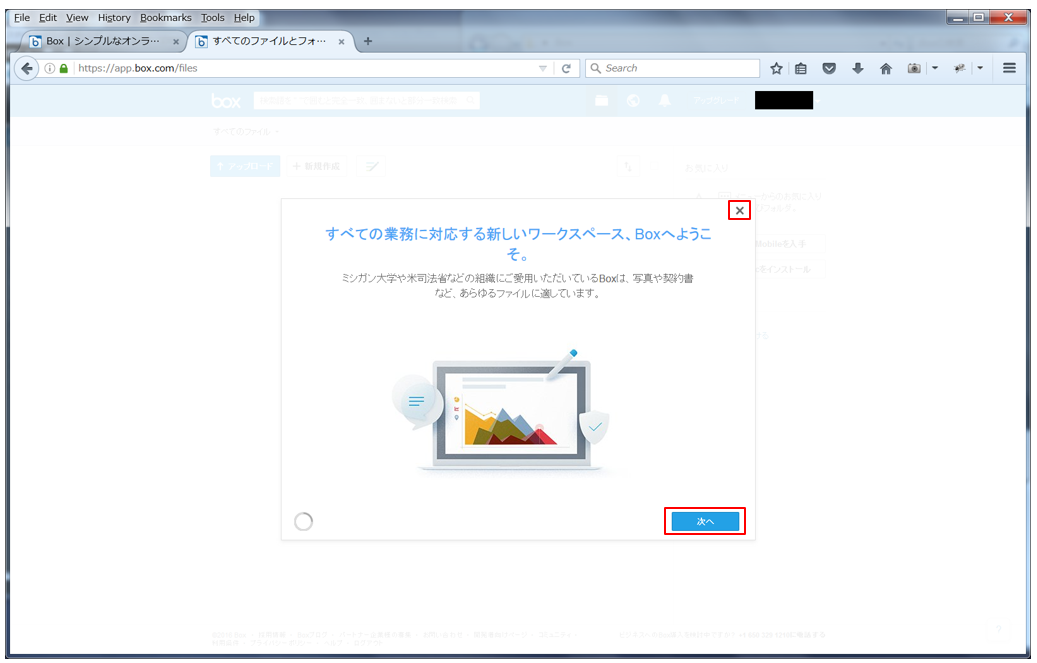This screenshot has height=663, width=1037.
Task: Open the Edit menu
Action: [x=48, y=18]
